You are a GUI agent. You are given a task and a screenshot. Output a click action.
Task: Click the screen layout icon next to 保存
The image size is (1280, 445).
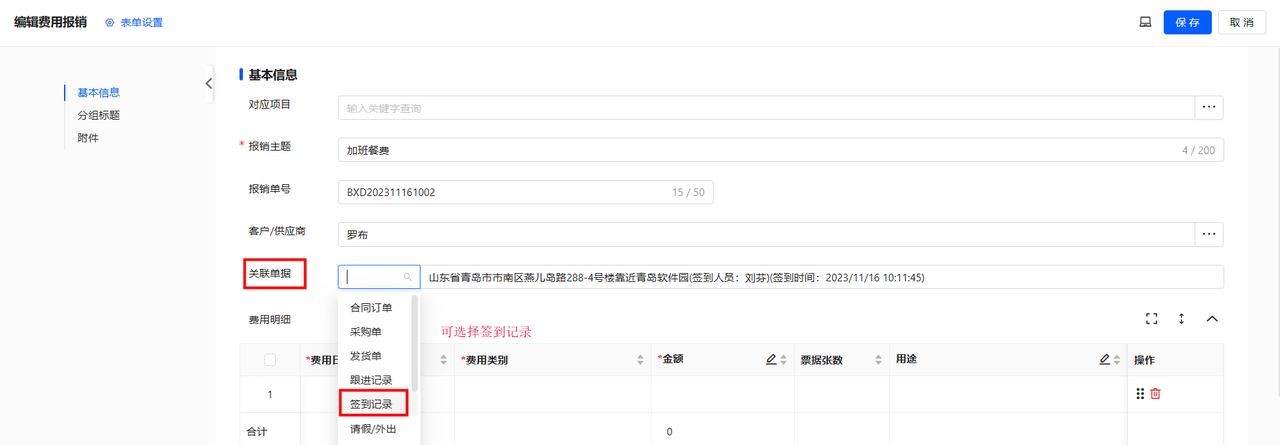tap(1145, 22)
